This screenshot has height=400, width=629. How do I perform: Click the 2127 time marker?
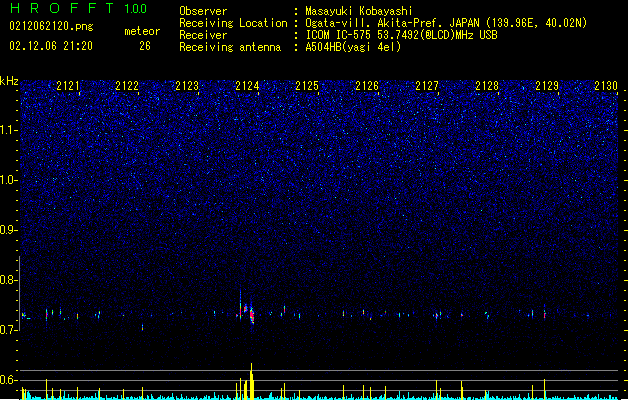click(427, 86)
